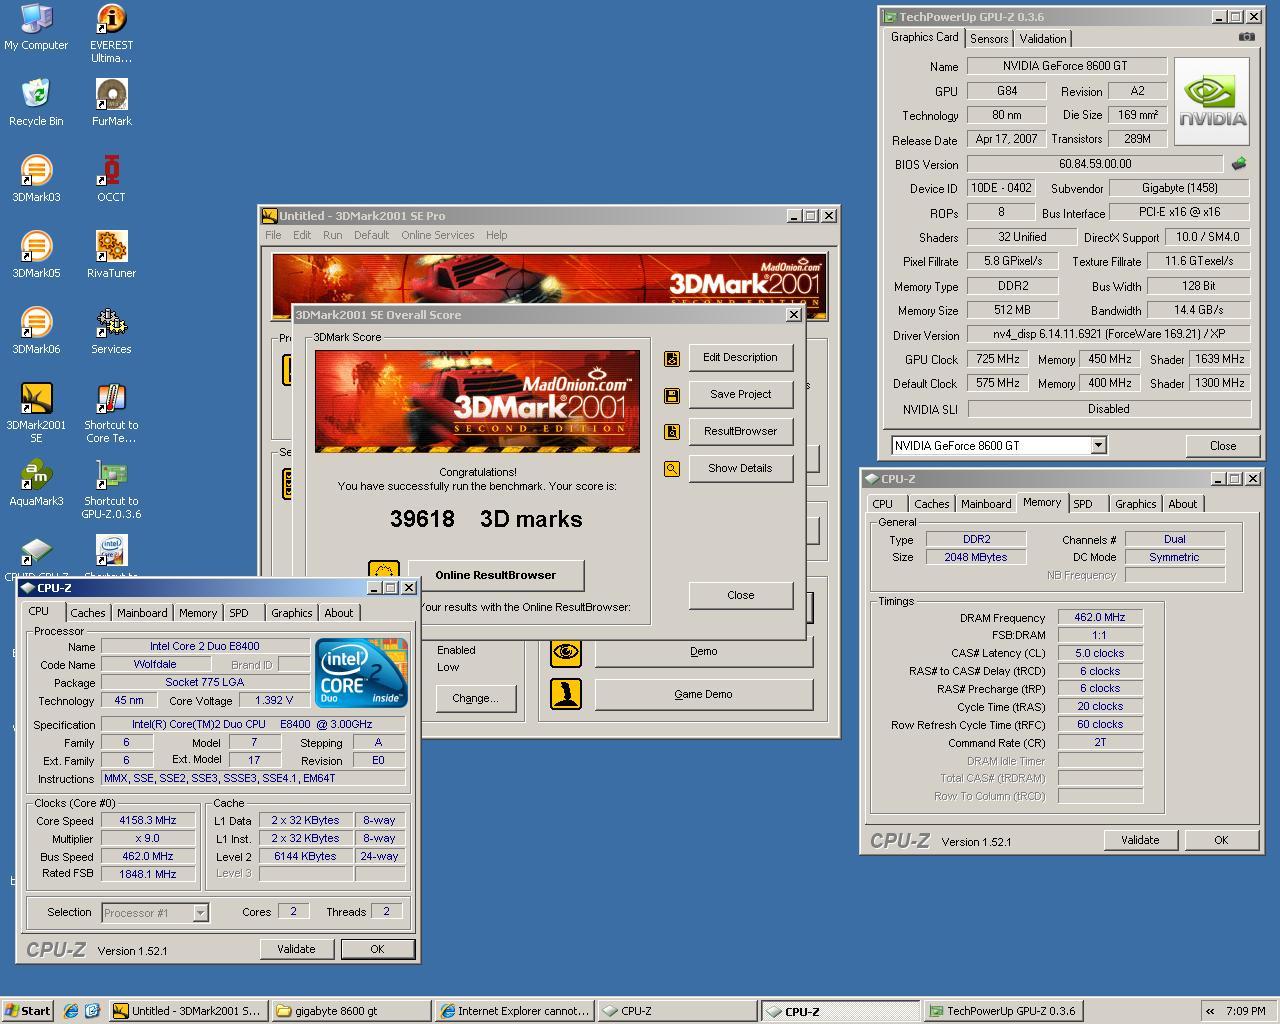The height and width of the screenshot is (1024, 1280).
Task: Click the Edit Description icon in score dialog
Action: [x=672, y=358]
